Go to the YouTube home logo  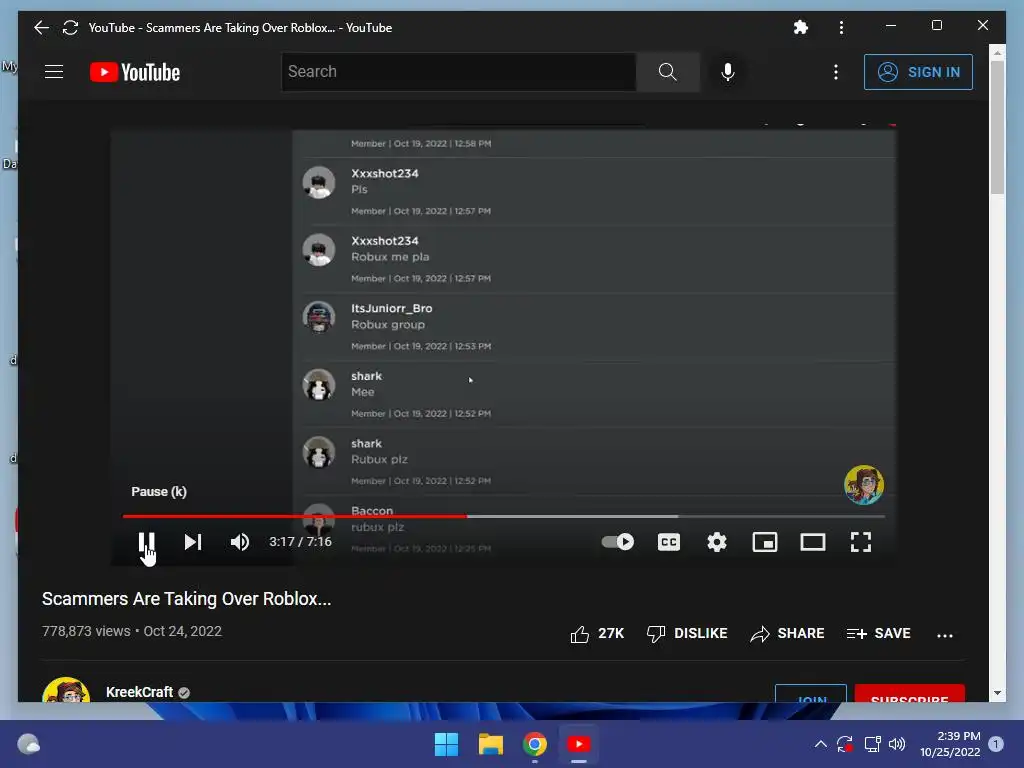[135, 72]
